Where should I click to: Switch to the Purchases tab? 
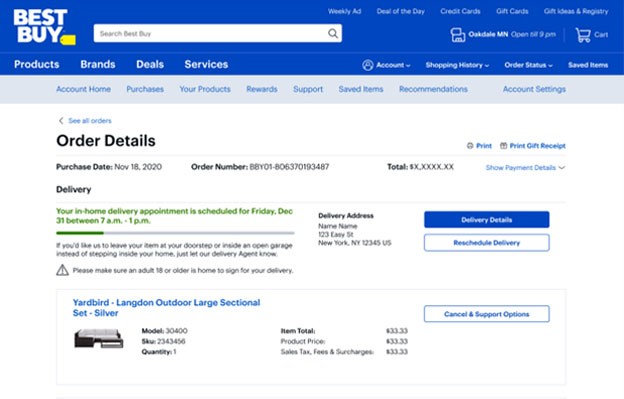[145, 89]
